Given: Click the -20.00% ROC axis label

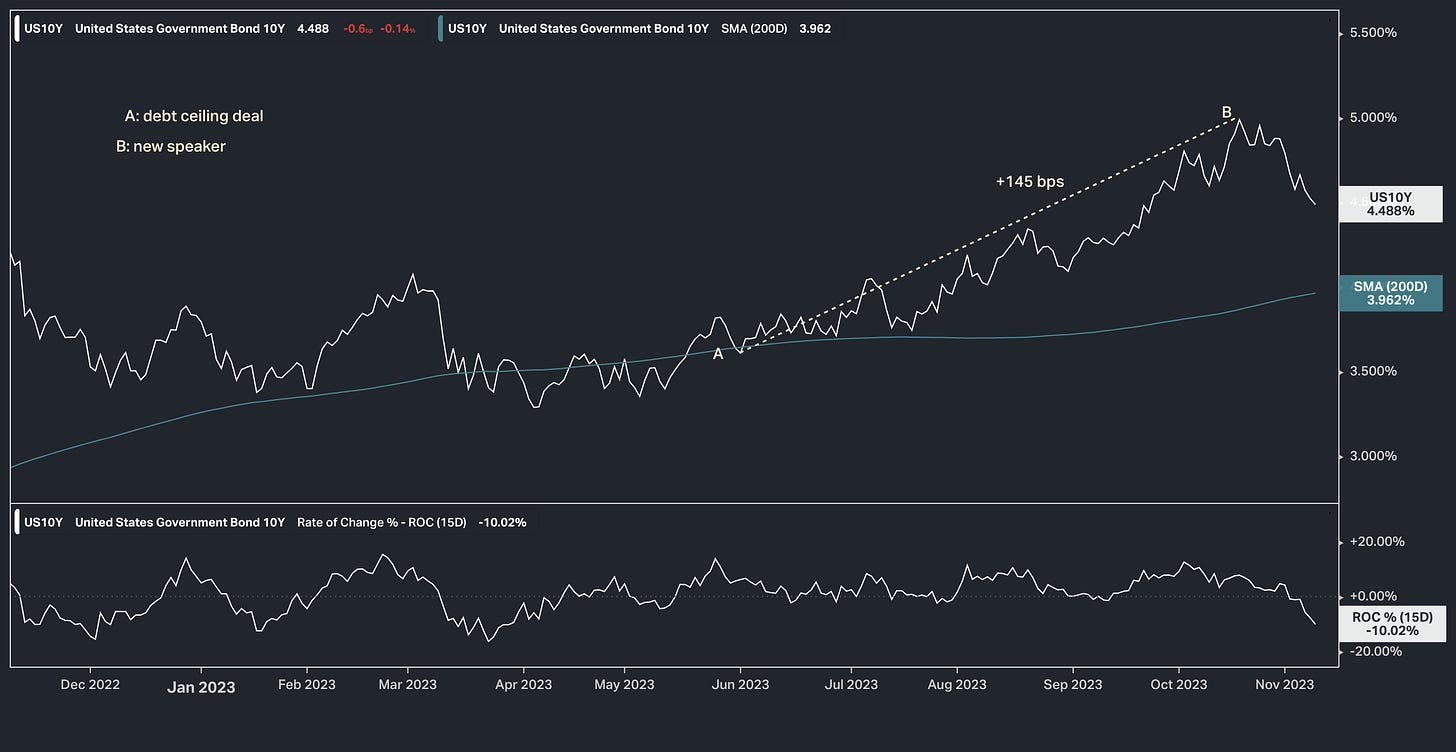Looking at the screenshot, I should tap(1377, 652).
